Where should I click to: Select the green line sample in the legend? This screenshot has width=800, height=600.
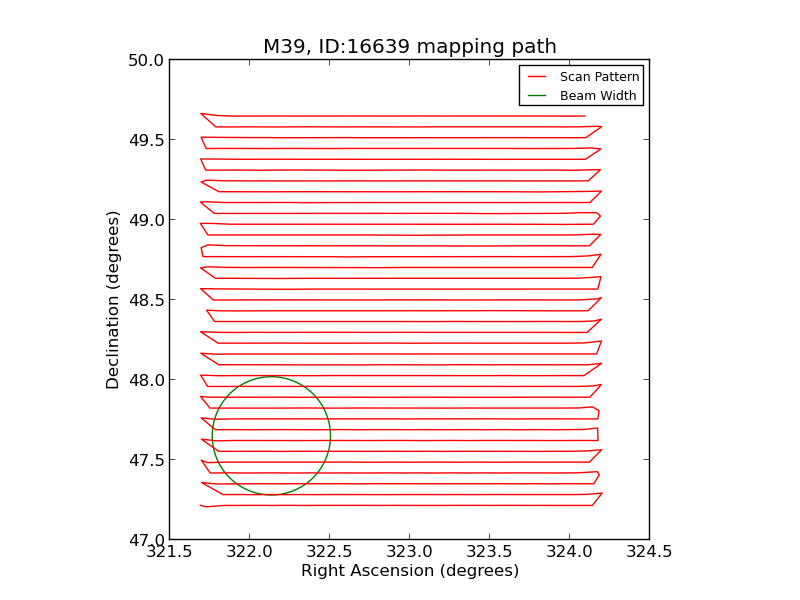point(537,95)
